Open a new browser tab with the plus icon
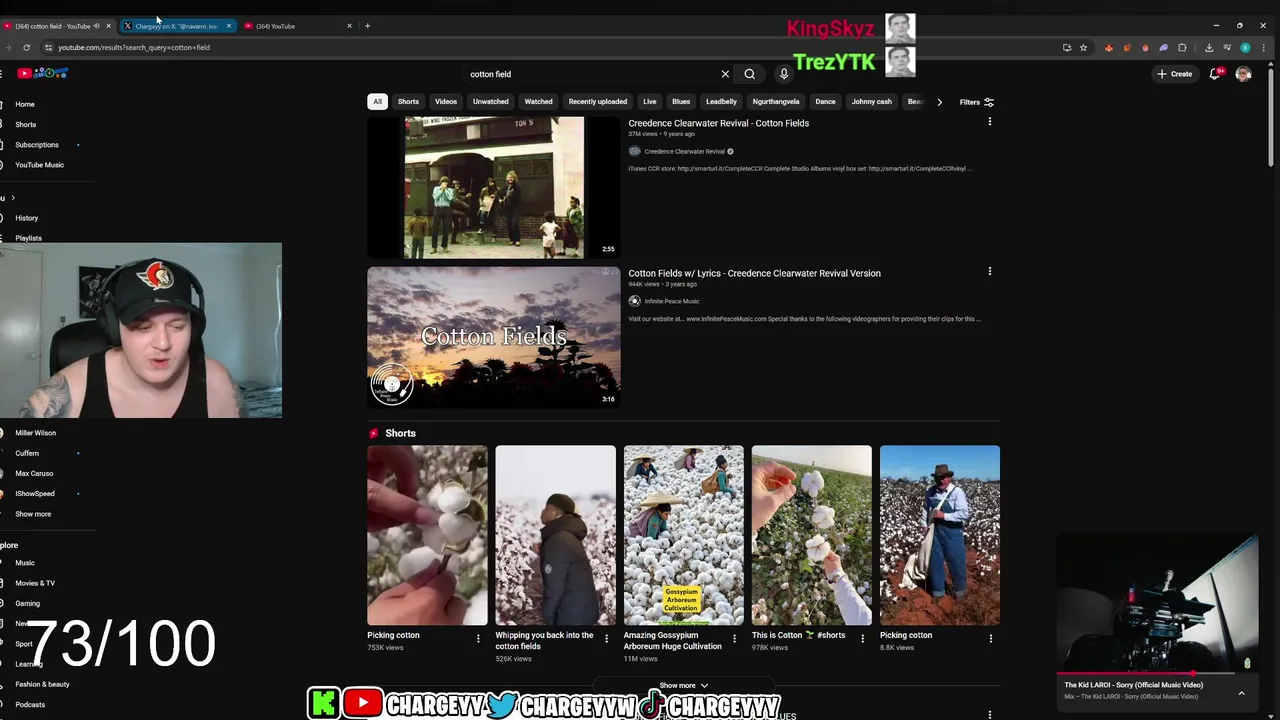1280x720 pixels. point(367,26)
